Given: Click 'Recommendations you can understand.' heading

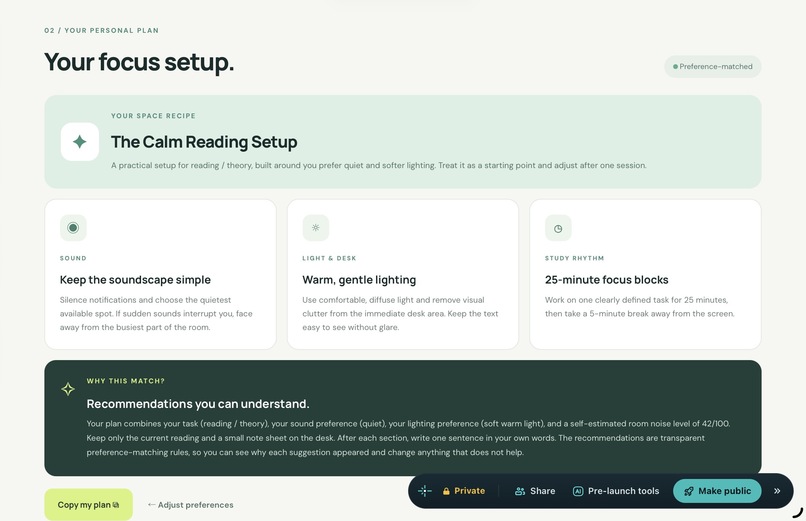Looking at the screenshot, I should point(198,404).
